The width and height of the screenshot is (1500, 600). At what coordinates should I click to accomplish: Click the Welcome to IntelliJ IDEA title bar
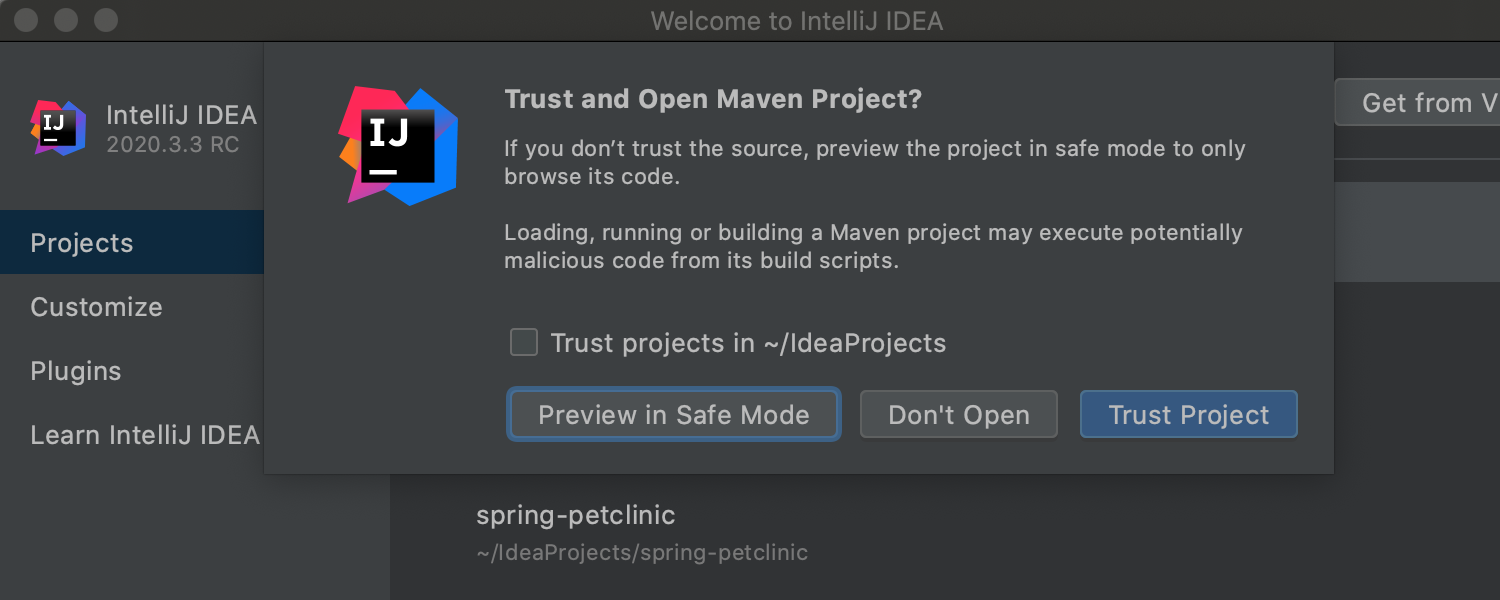tap(797, 20)
